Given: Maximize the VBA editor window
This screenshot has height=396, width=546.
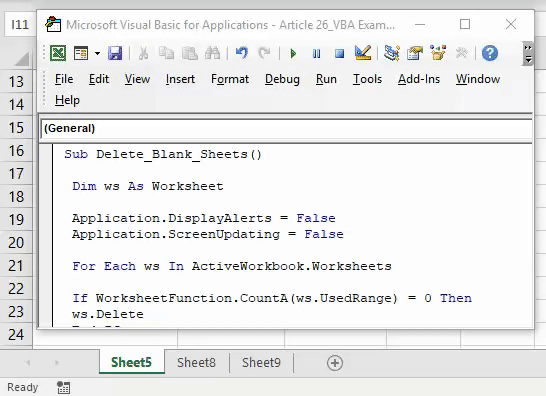Looking at the screenshot, I should (x=465, y=24).
